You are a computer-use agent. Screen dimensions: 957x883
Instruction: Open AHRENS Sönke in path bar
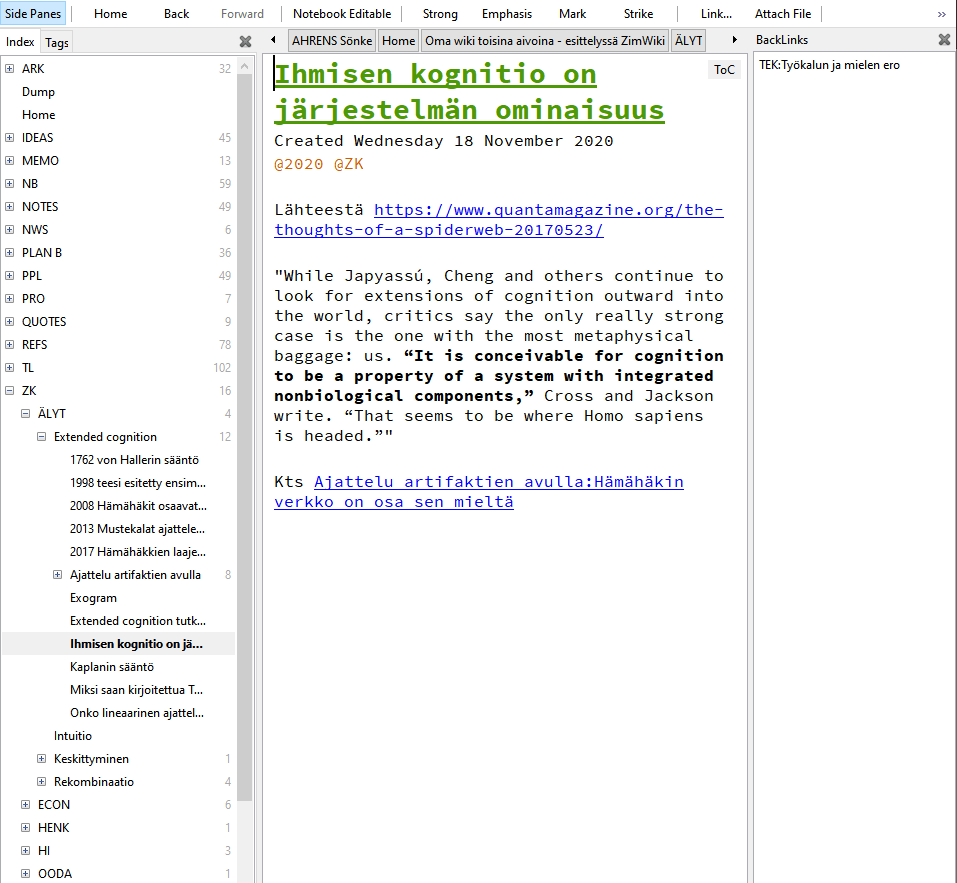(332, 41)
